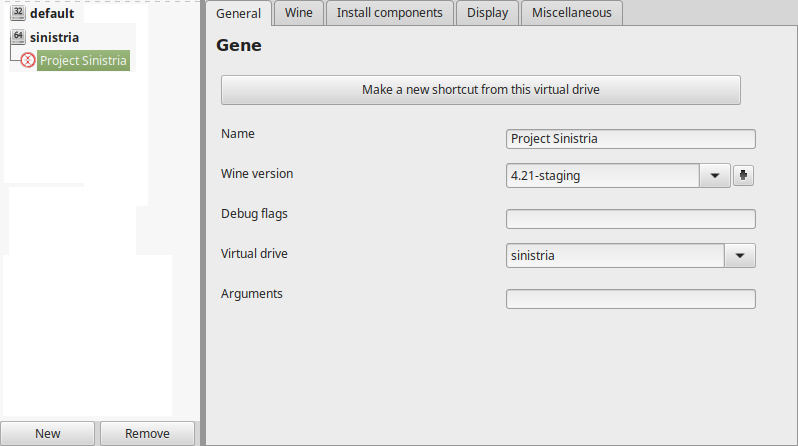The image size is (798, 446).
Task: Focus the Debug flags input field
Action: [631, 219]
